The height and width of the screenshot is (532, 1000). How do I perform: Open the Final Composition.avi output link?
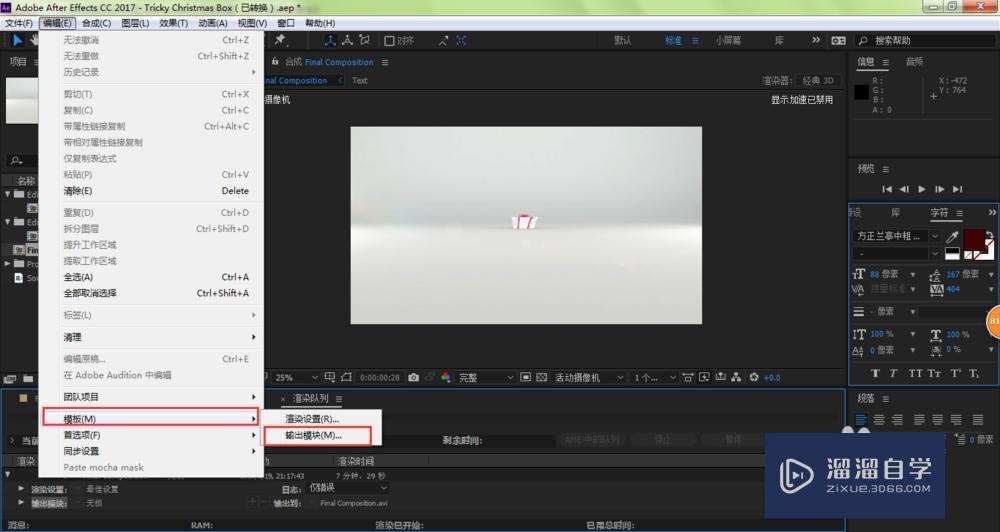pos(354,503)
